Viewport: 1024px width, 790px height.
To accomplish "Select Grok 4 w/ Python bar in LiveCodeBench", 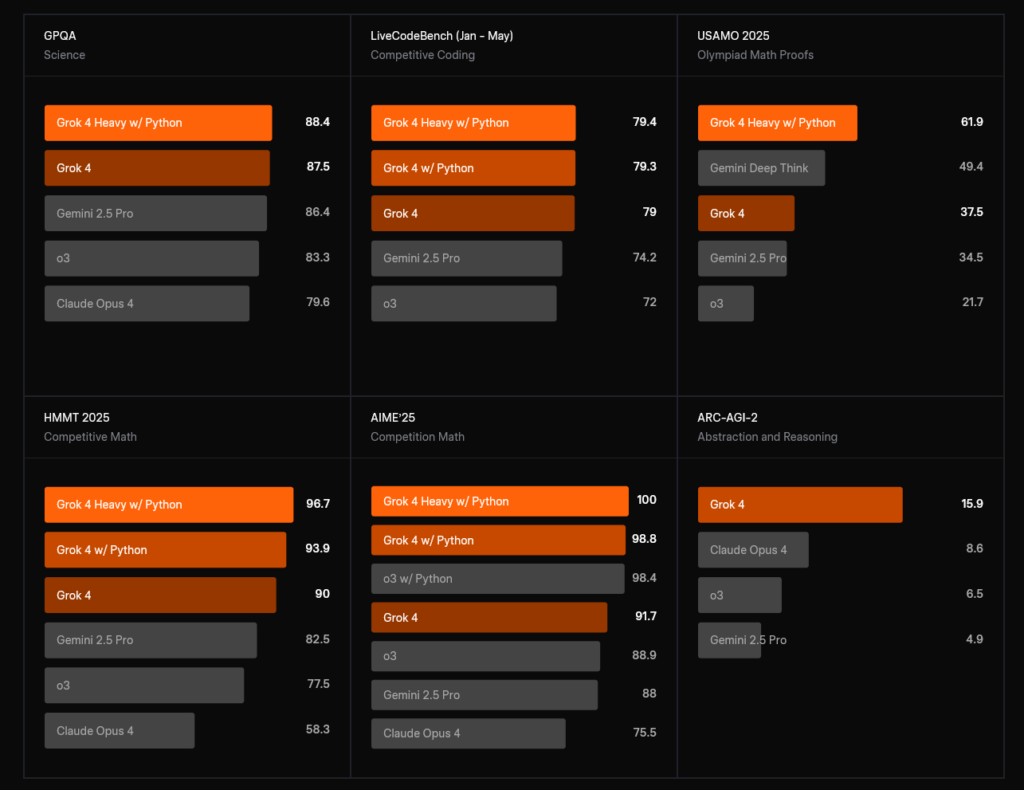I will [473, 168].
